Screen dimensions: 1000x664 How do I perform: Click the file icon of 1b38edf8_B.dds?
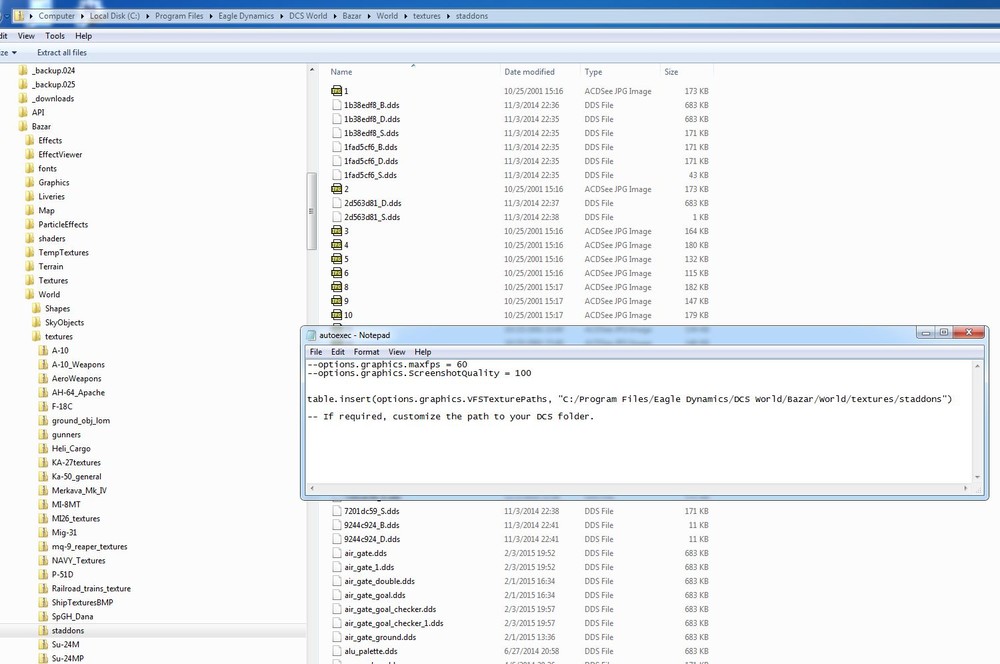point(337,105)
